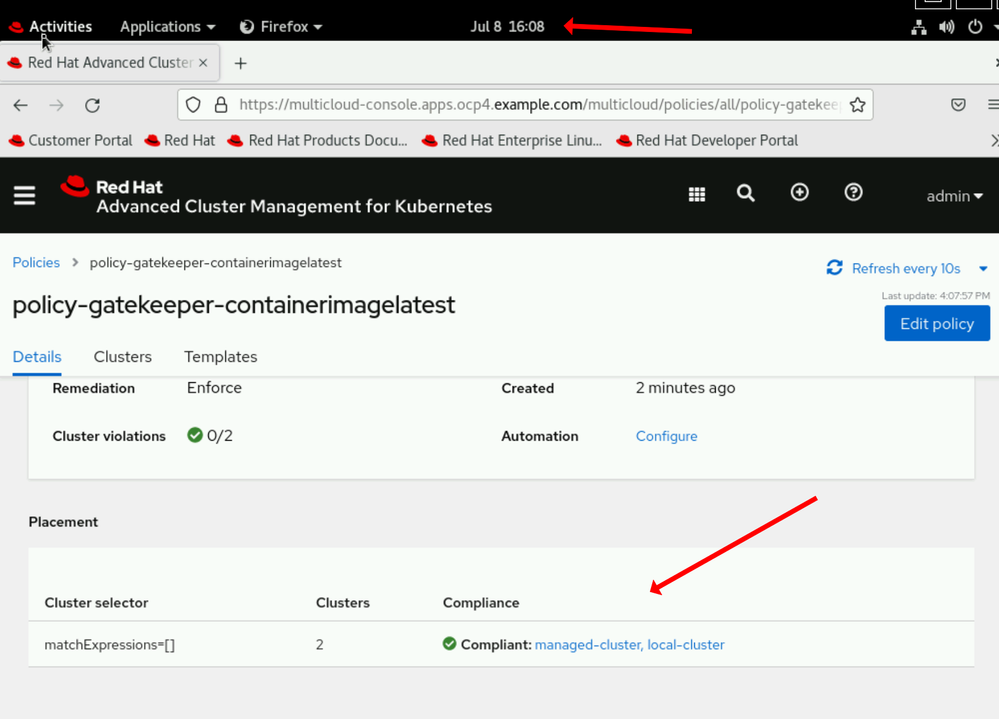The height and width of the screenshot is (719, 999).
Task: Click the search magnifier icon in header
Action: [746, 194]
